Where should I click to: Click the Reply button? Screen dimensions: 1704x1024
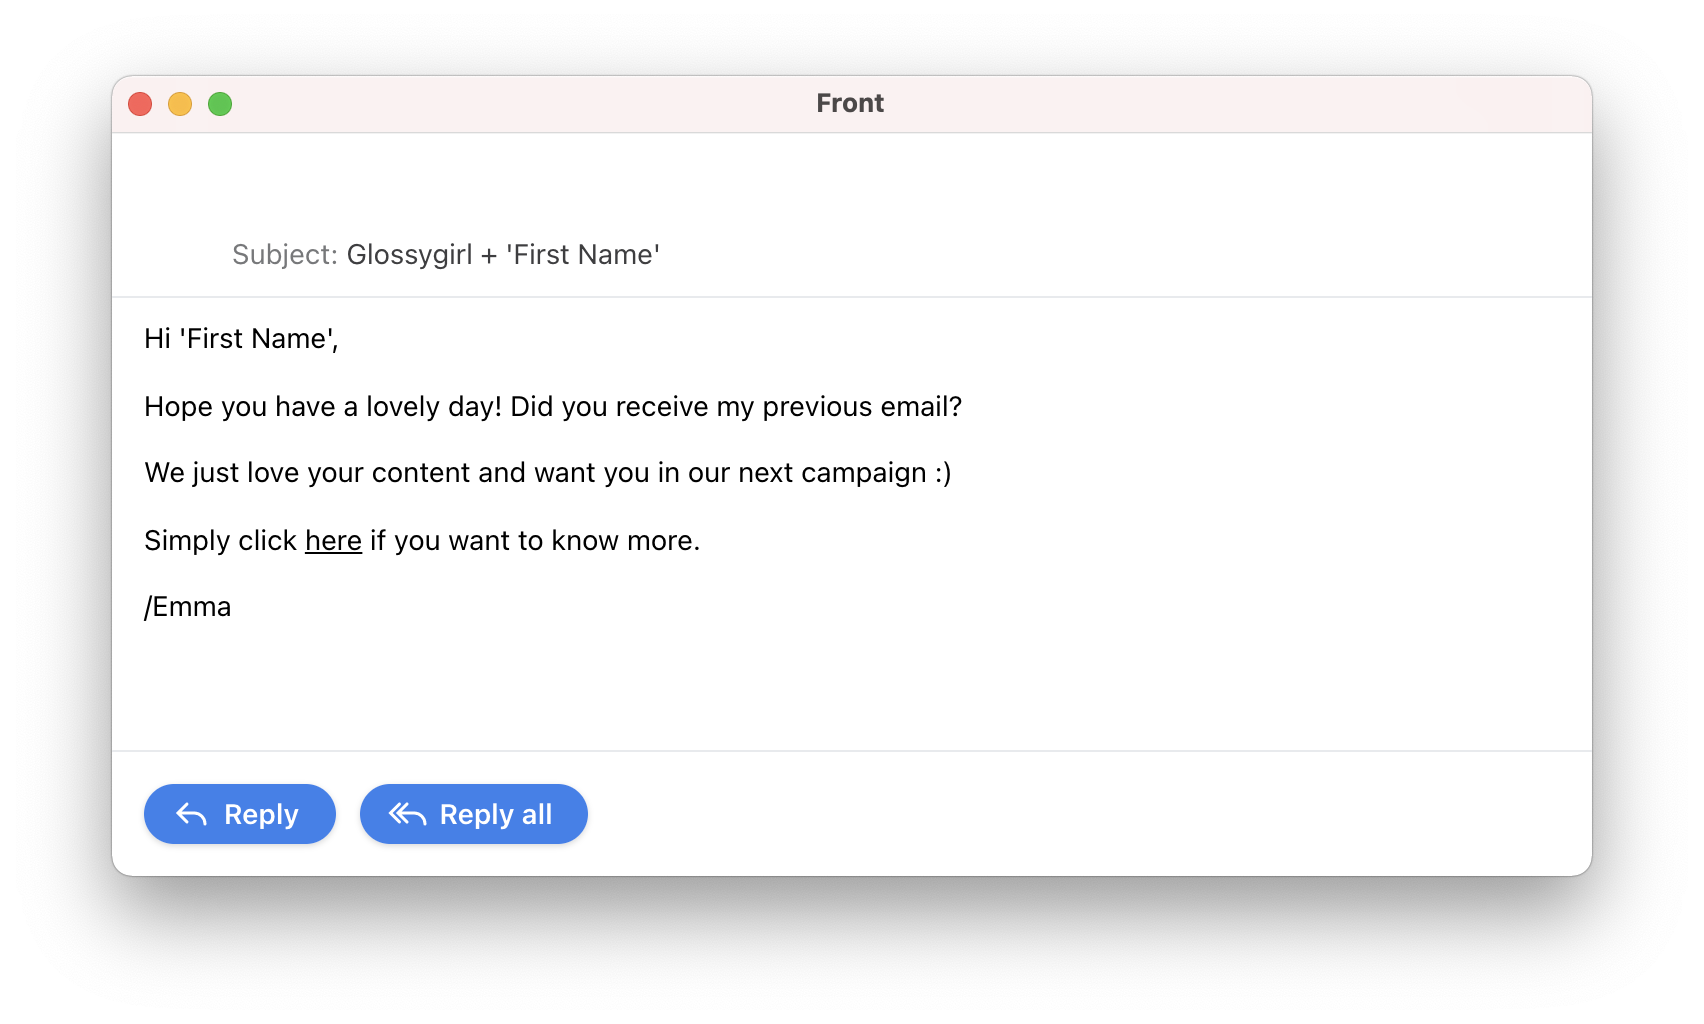pos(240,814)
